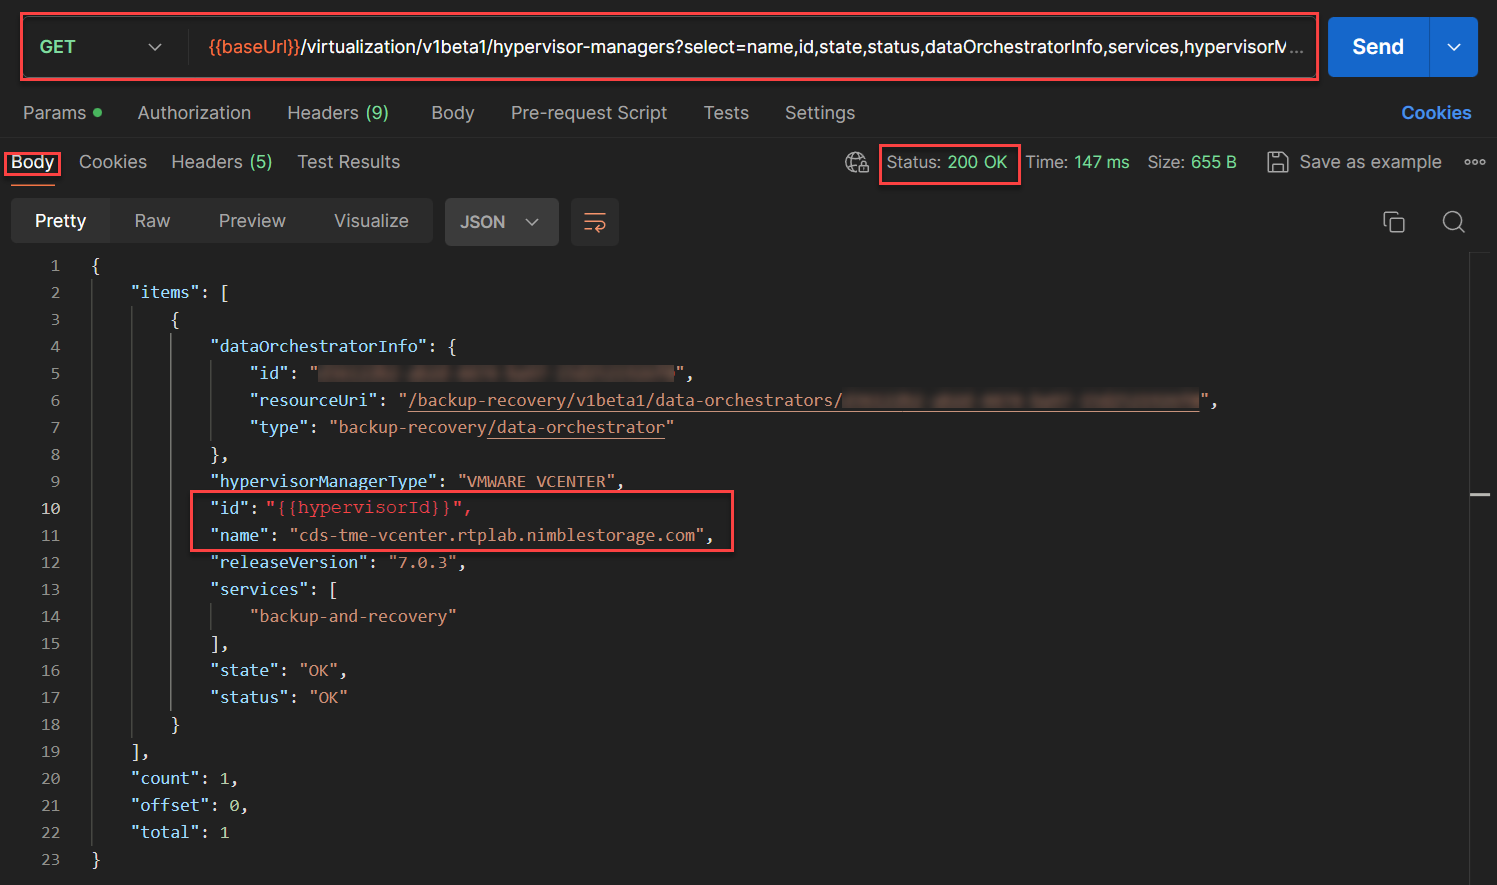Click Save as example text
The image size is (1497, 885).
click(1370, 162)
